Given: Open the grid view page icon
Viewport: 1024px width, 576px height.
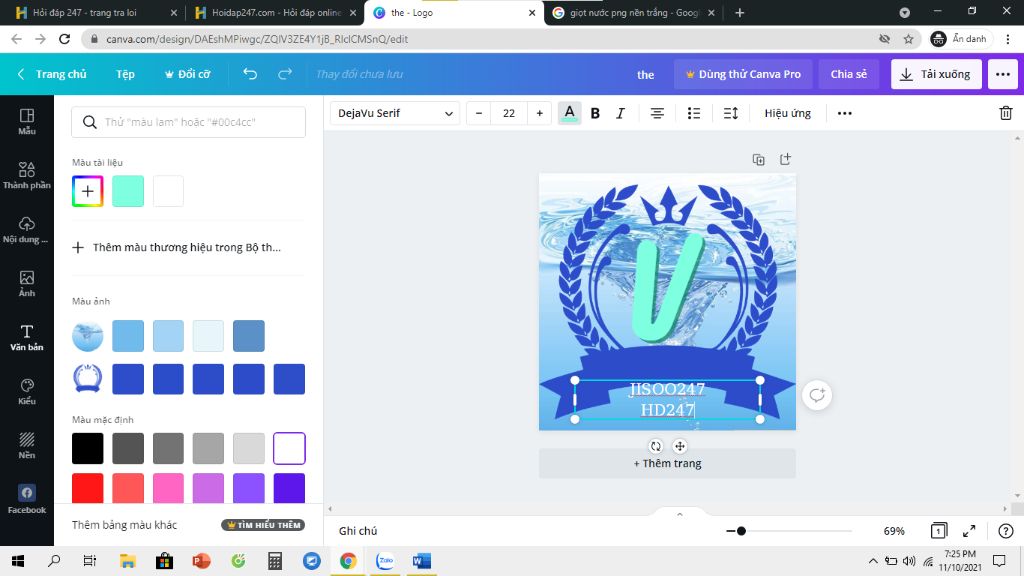Looking at the screenshot, I should pos(938,530).
